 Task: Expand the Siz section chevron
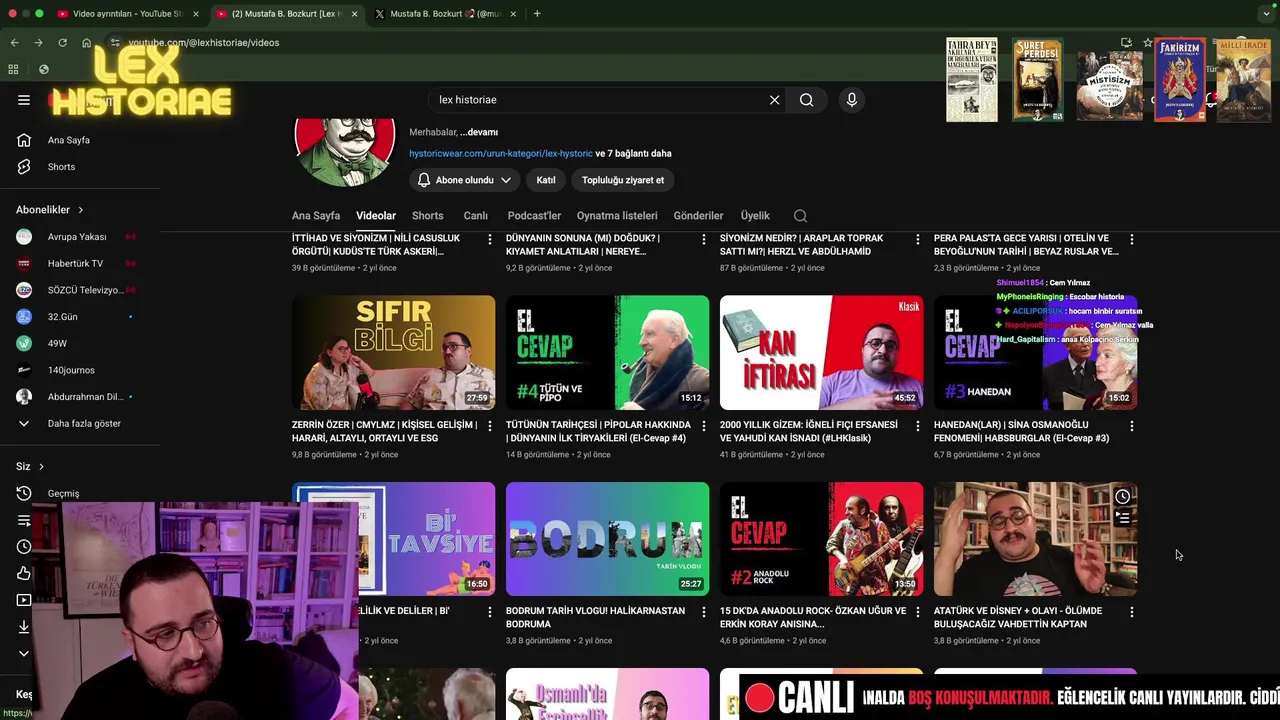[x=41, y=467]
